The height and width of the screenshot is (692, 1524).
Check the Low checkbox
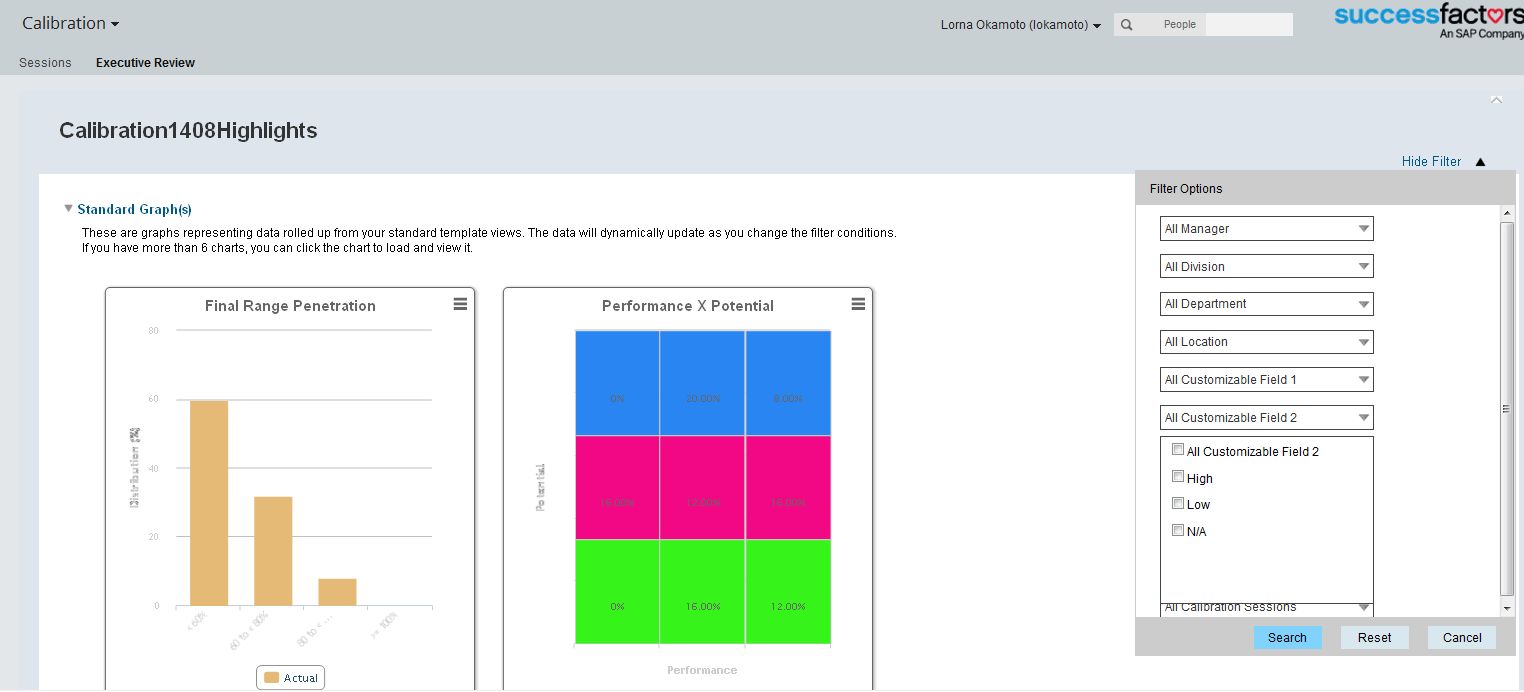tap(1178, 503)
